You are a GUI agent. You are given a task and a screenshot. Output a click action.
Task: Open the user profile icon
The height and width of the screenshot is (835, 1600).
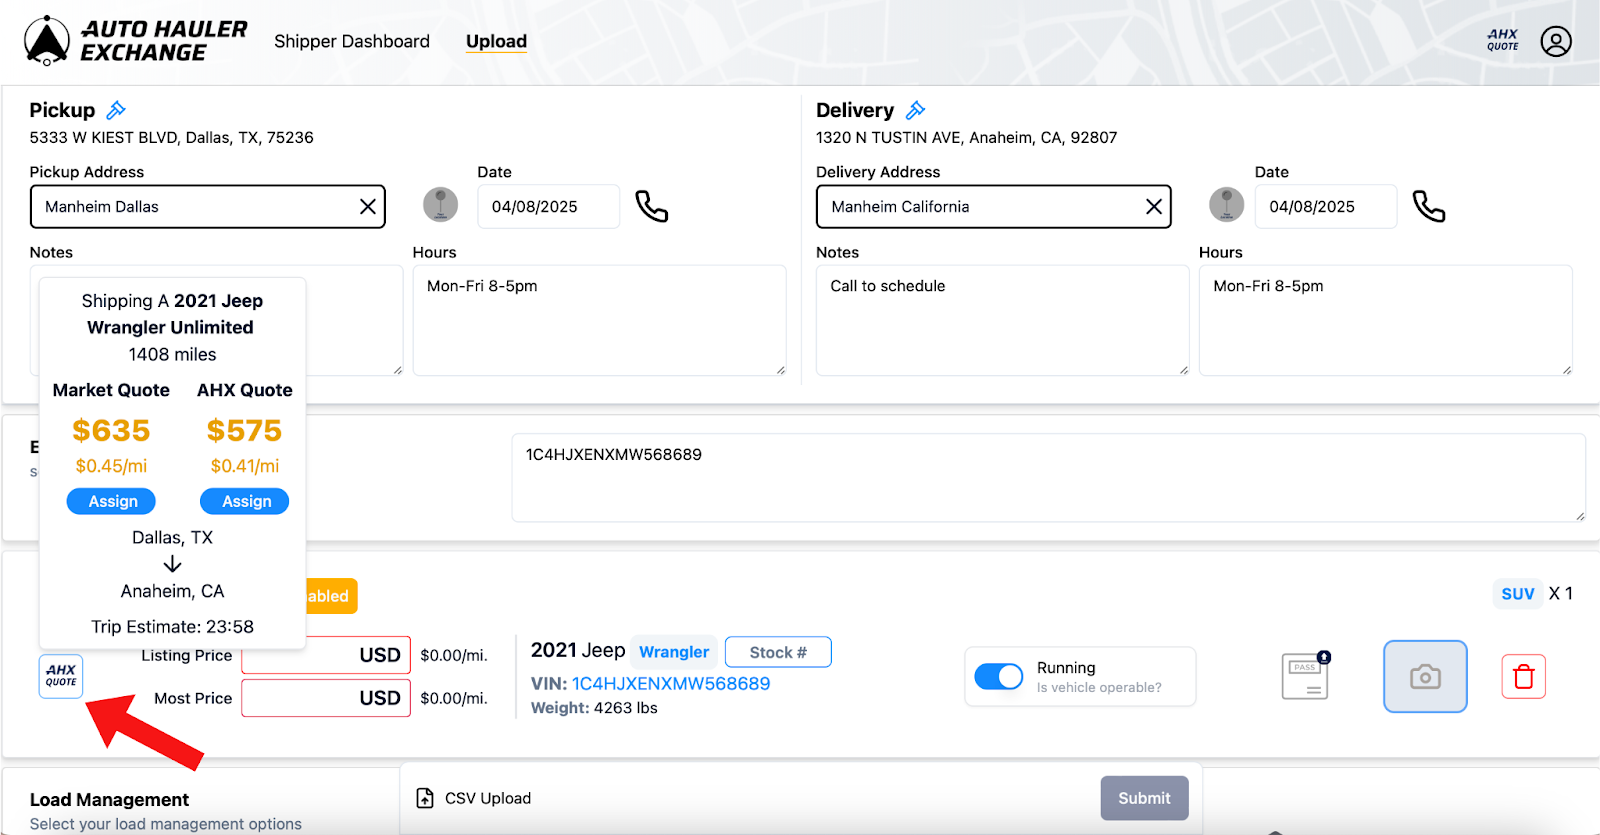coord(1556,41)
